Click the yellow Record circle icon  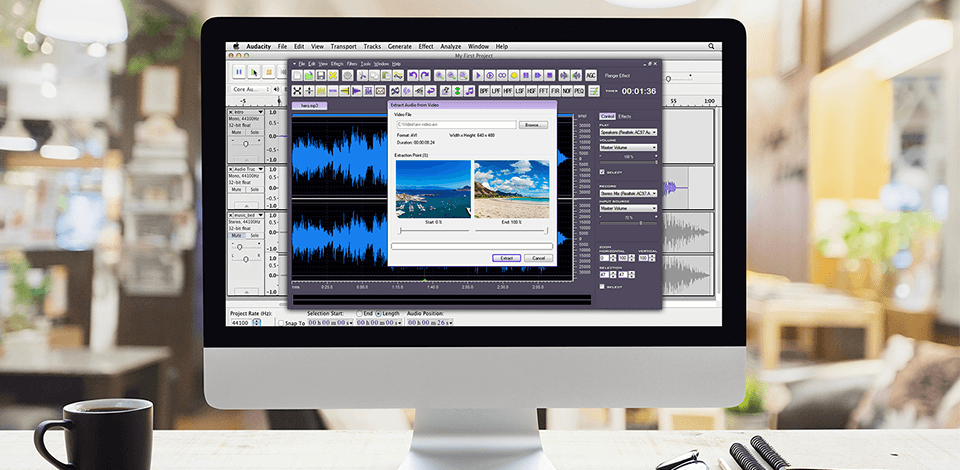click(x=514, y=75)
